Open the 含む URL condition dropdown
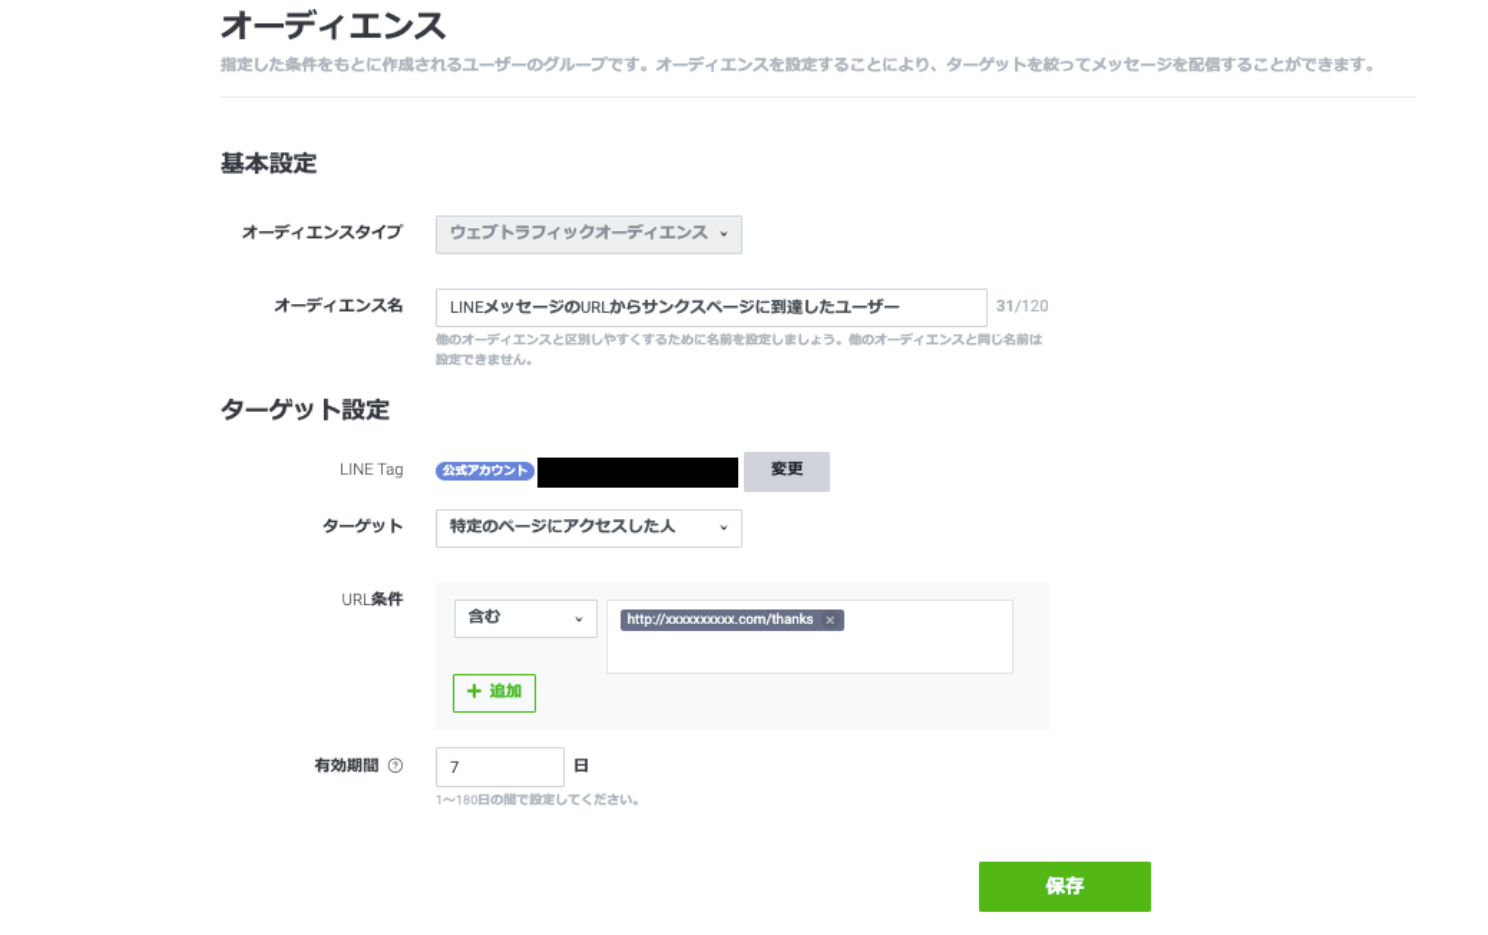The image size is (1488, 935). pyautogui.click(x=525, y=618)
